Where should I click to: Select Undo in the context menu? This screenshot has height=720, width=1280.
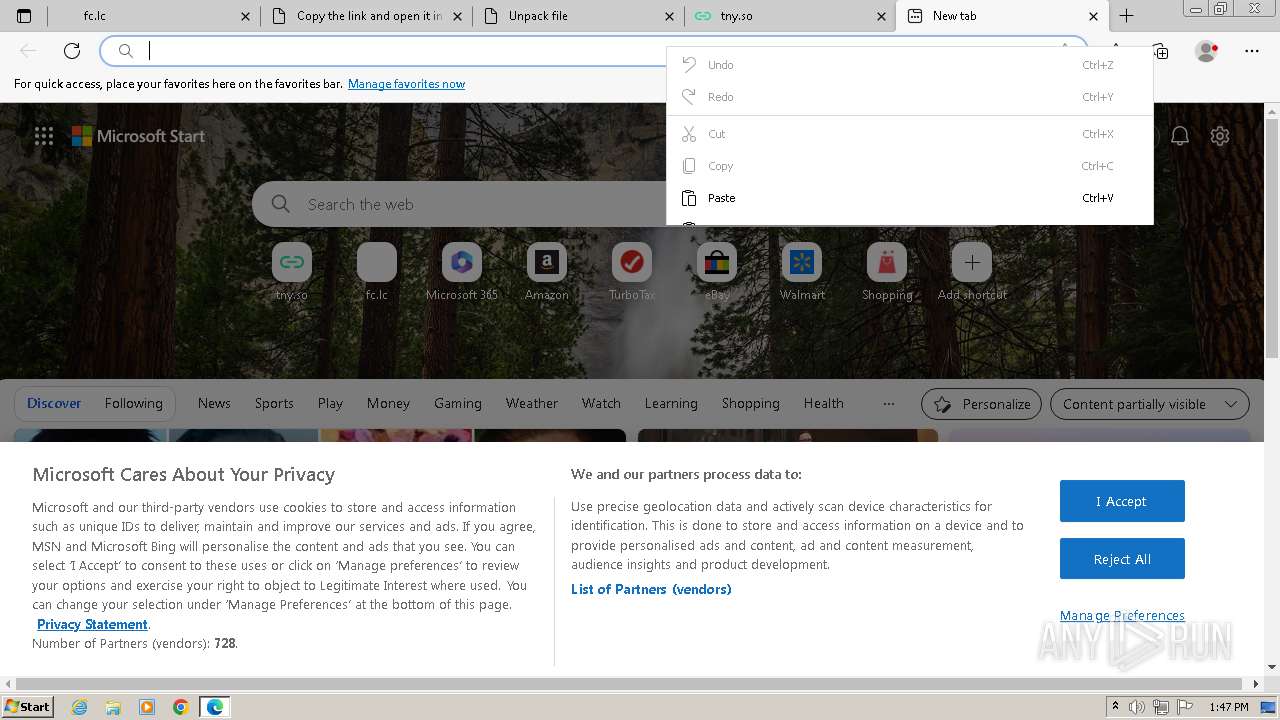pos(910,65)
